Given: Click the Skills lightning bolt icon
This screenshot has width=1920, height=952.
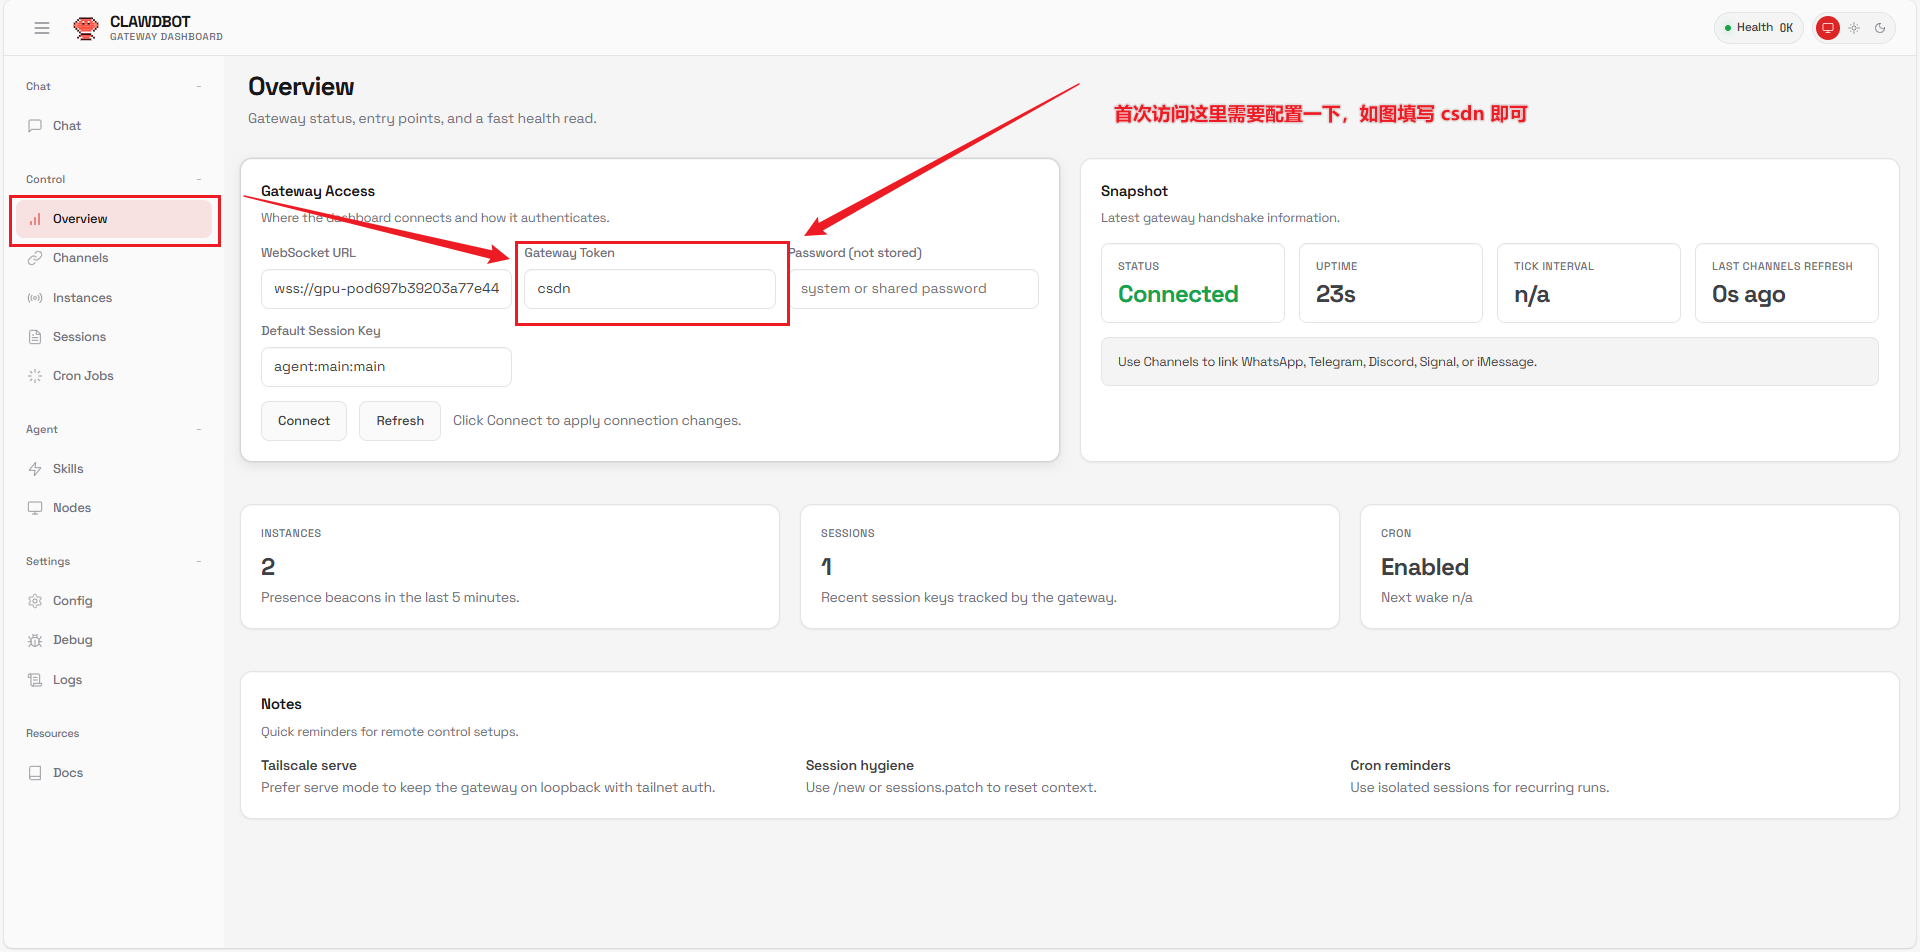Looking at the screenshot, I should click(35, 469).
